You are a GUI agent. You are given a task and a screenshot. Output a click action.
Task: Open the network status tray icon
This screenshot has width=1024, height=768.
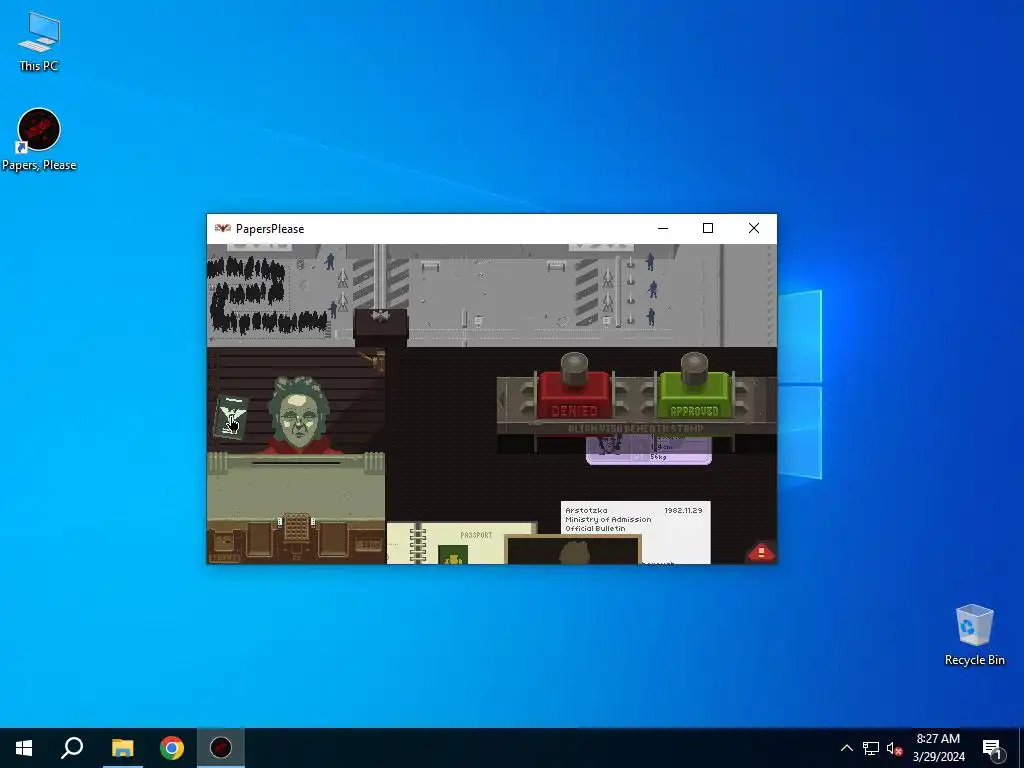click(x=871, y=748)
